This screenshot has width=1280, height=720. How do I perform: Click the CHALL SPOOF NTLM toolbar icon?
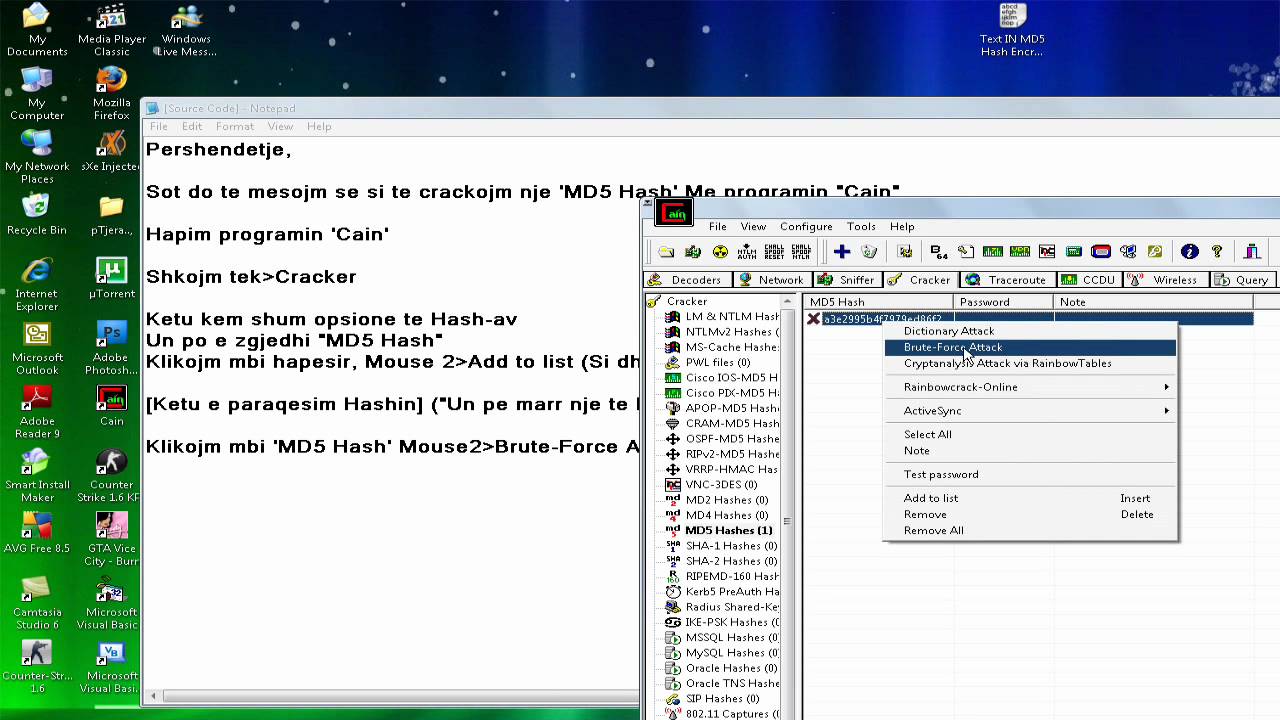point(801,252)
